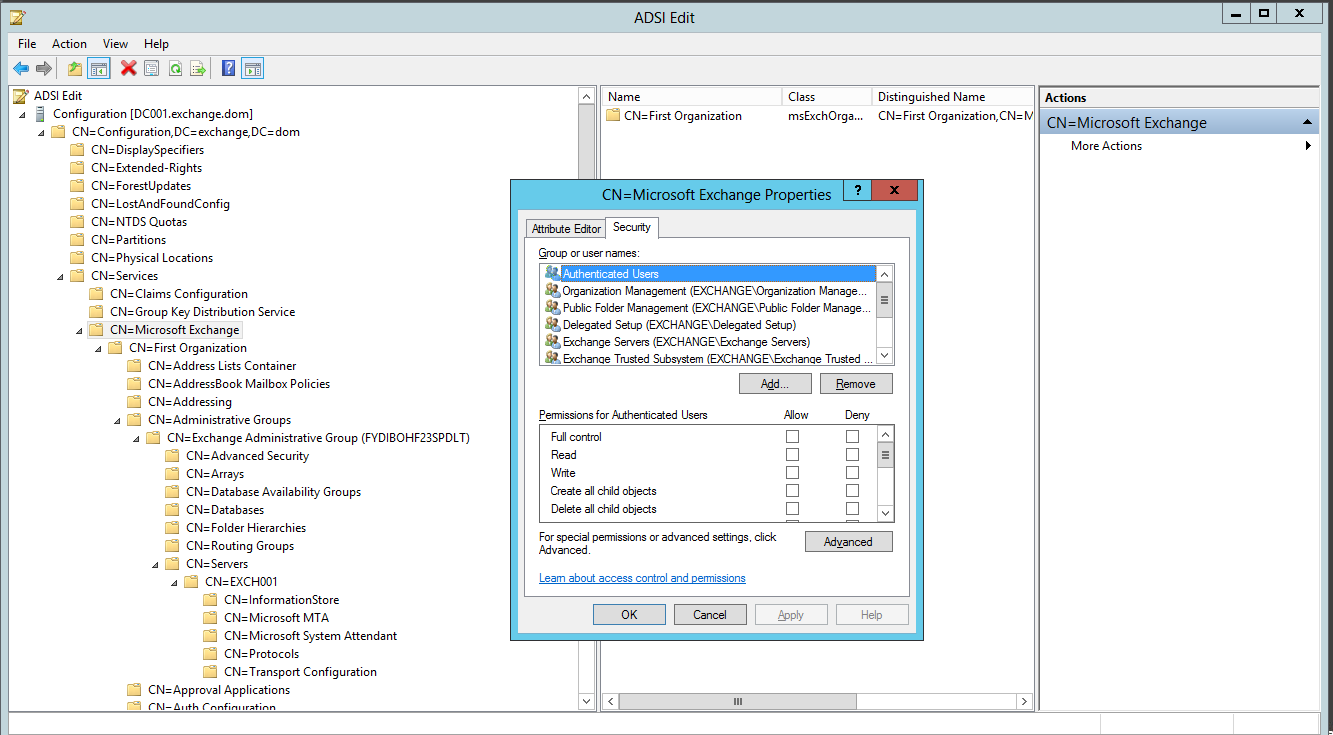This screenshot has width=1333, height=735.
Task: Check Deny for Create all child objects
Action: [x=852, y=491]
